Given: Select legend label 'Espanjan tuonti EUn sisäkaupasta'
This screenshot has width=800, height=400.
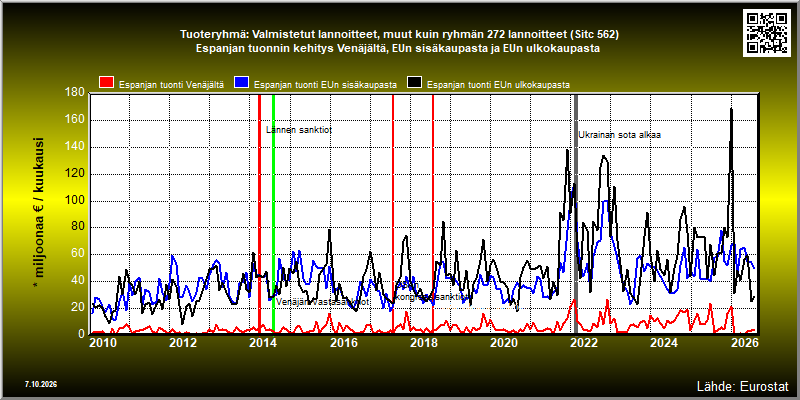Looking at the screenshot, I should click(x=325, y=85).
